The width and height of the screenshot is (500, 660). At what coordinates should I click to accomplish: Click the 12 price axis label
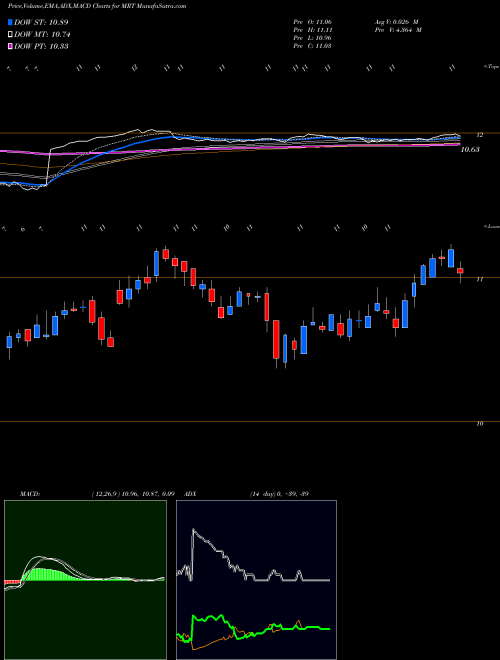click(x=480, y=135)
